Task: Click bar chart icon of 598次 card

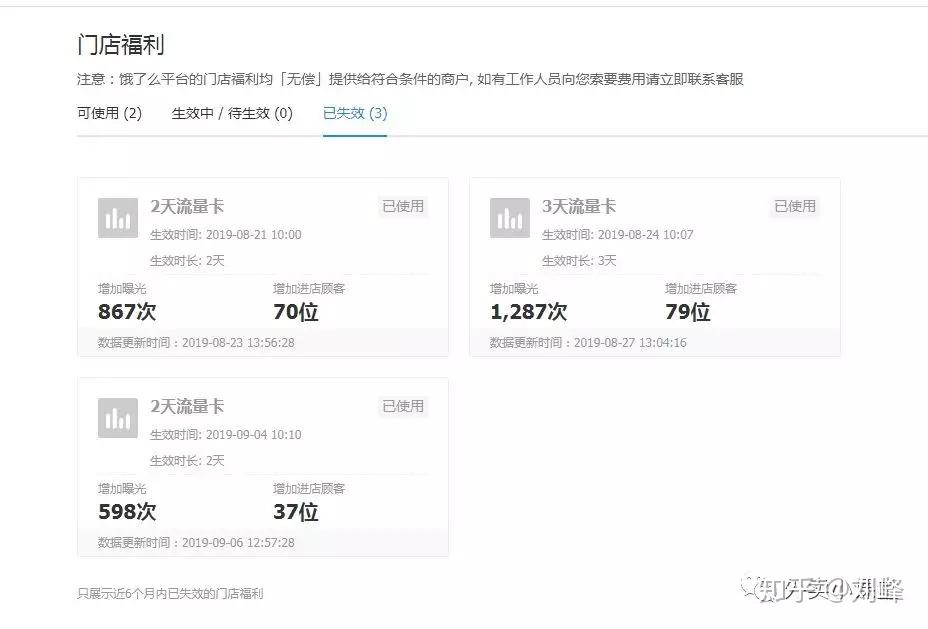Action: click(x=118, y=418)
